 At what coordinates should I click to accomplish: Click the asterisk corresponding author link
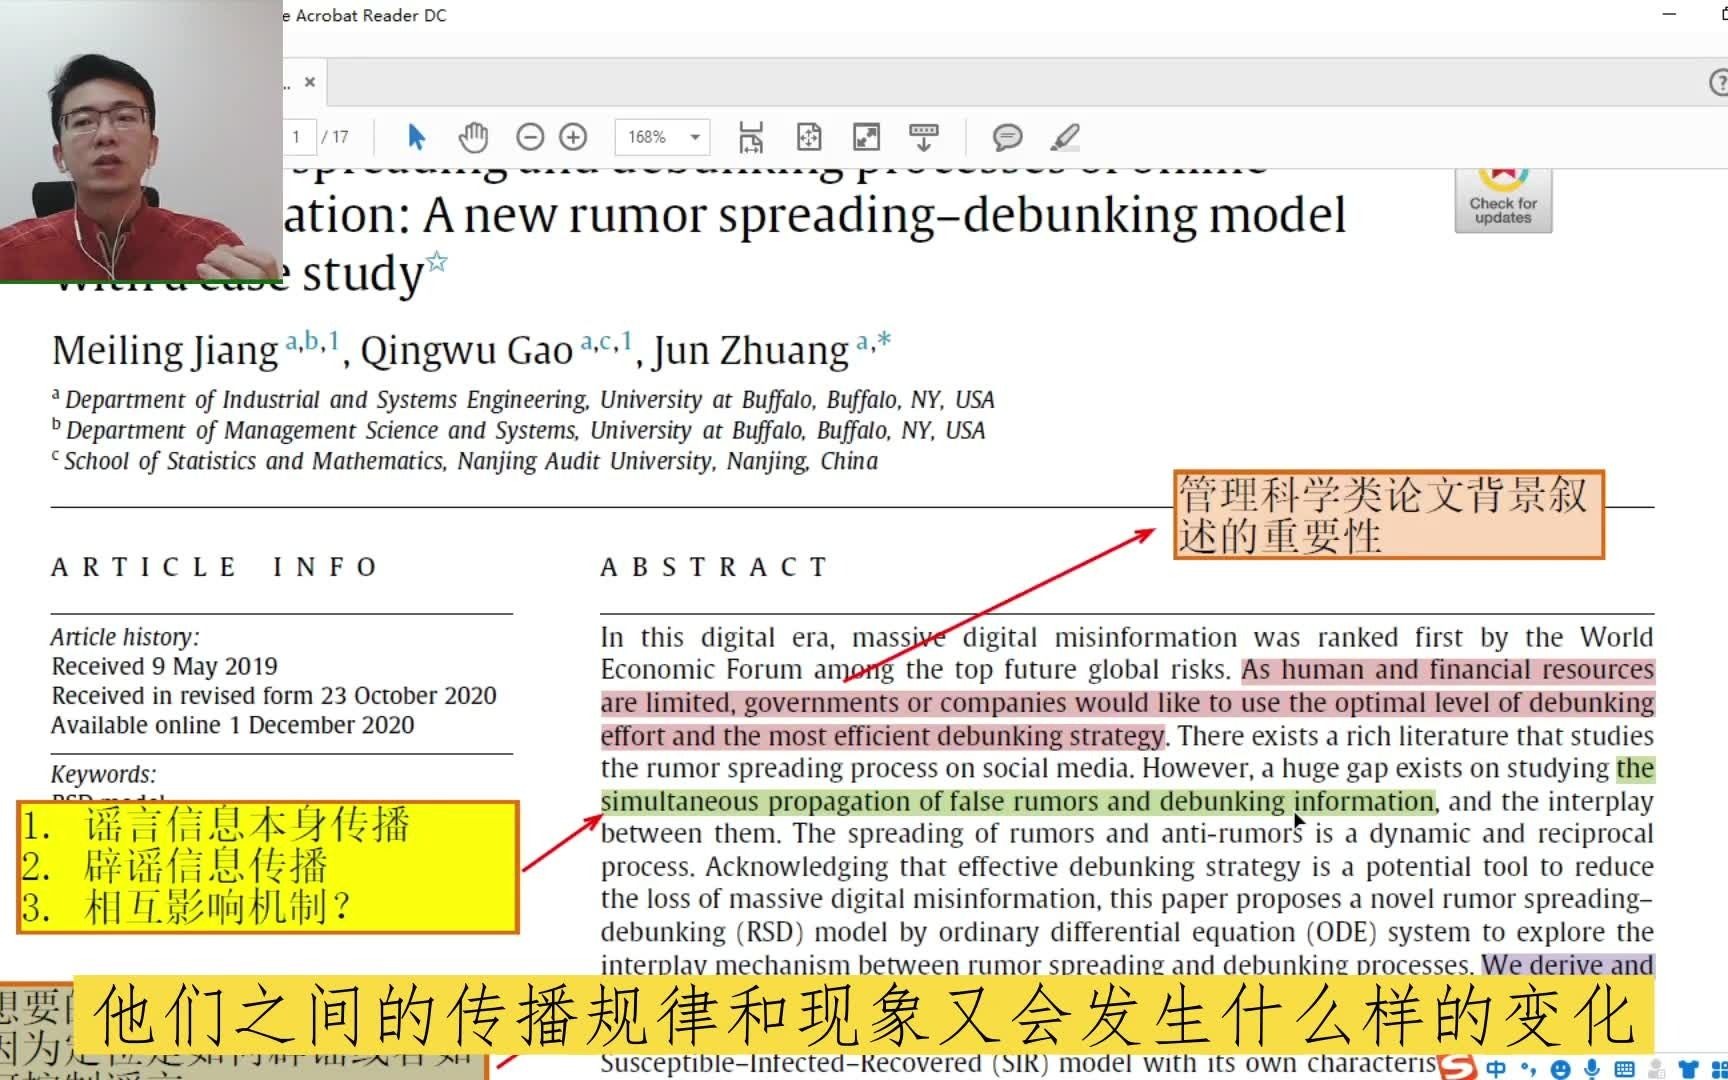883,340
